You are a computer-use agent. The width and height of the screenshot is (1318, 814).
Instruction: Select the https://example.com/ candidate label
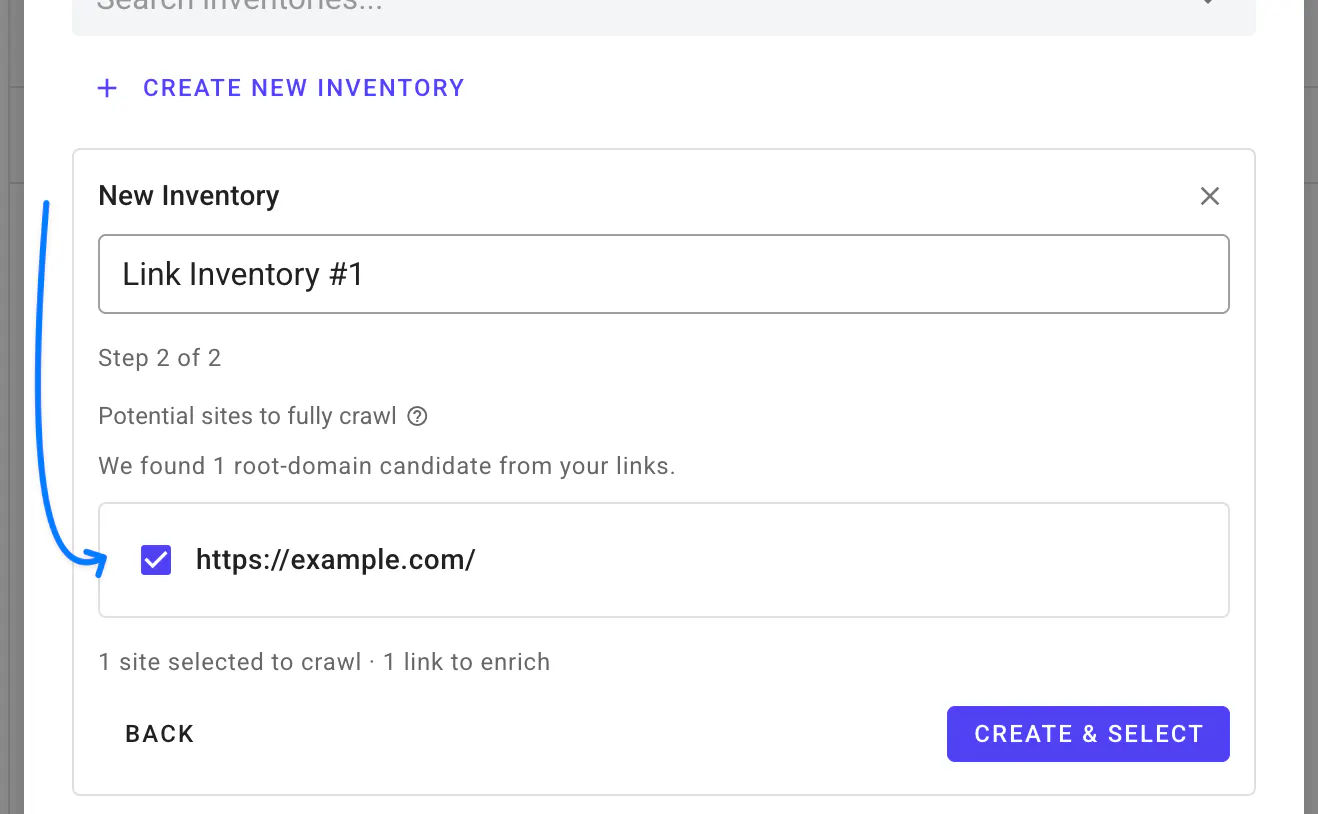pyautogui.click(x=335, y=560)
